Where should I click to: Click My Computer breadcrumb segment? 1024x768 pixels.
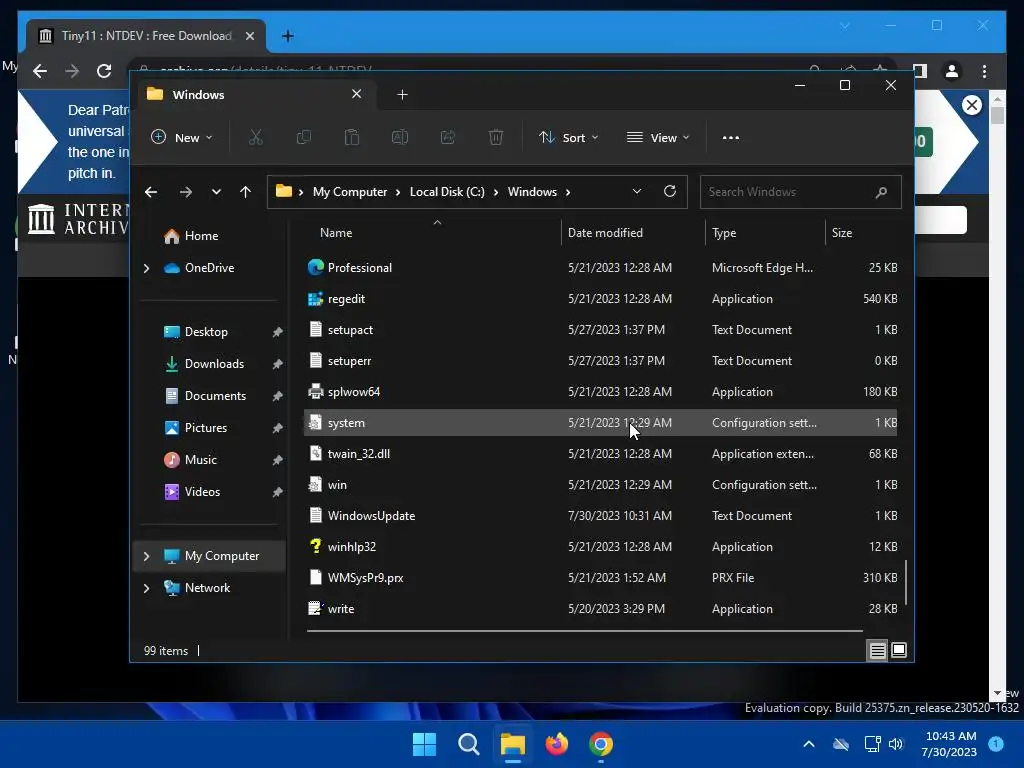point(350,192)
